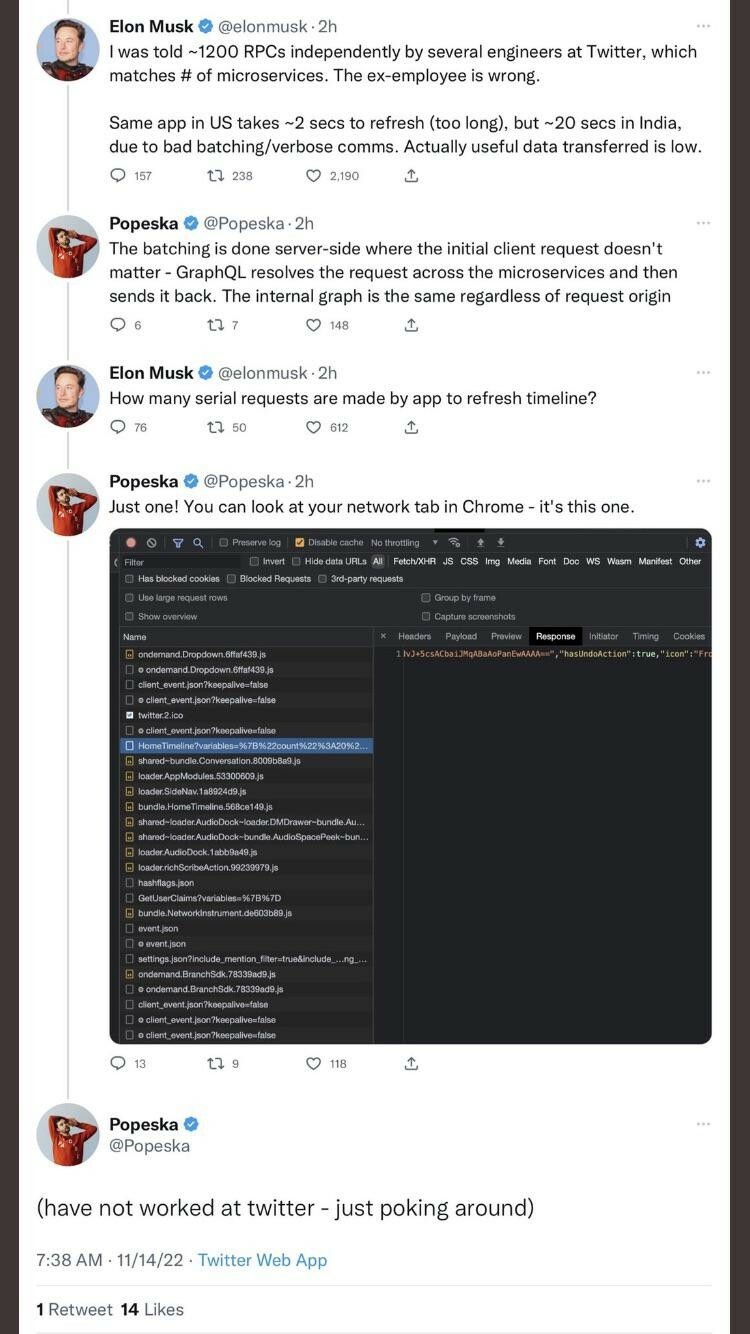Retweet the network tab tweet with 9 retweets
This screenshot has width=750, height=1334.
pos(214,1063)
